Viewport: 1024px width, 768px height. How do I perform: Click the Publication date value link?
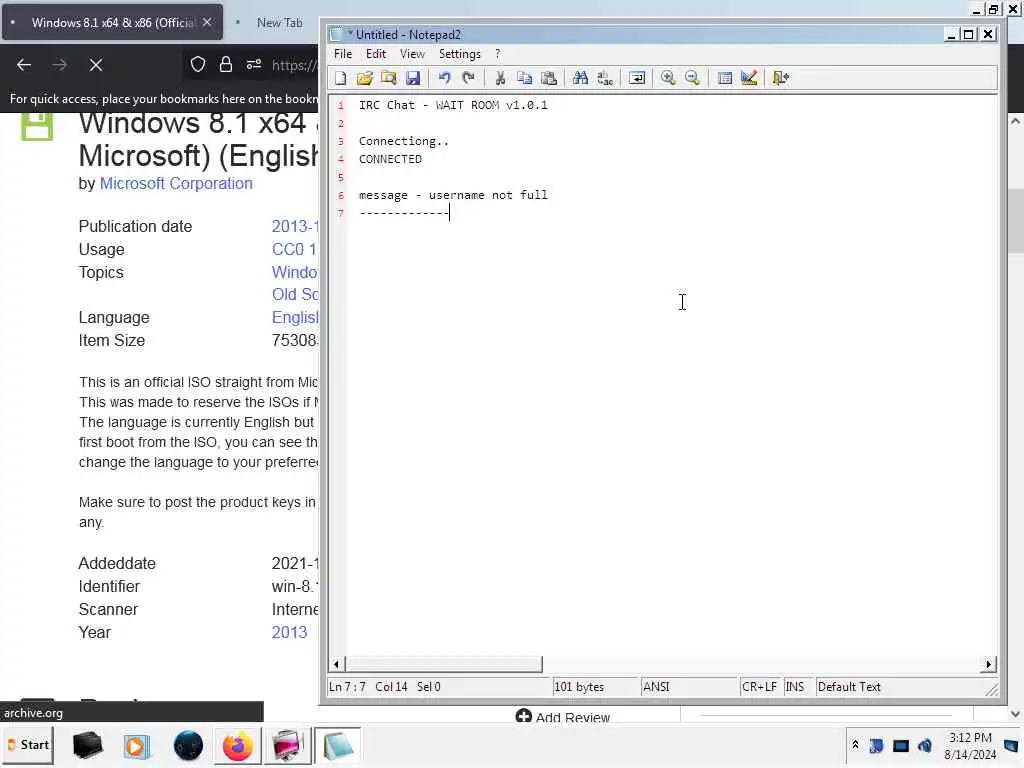tap(295, 227)
